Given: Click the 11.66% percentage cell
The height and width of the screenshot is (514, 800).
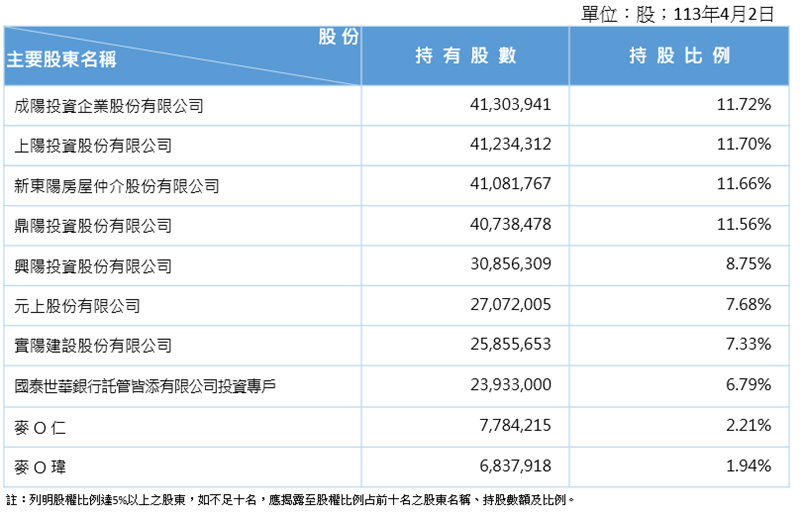Looking at the screenshot, I should (744, 184).
